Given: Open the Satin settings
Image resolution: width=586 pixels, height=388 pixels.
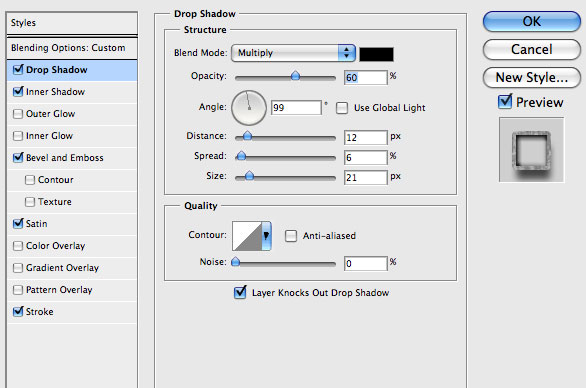Looking at the screenshot, I should point(37,224).
